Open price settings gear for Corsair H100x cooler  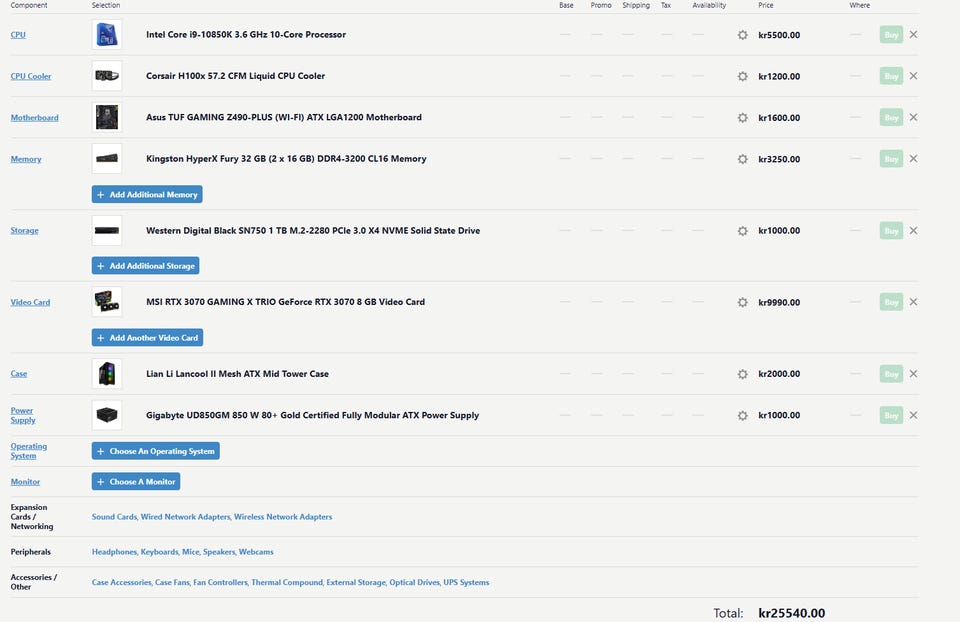[743, 77]
